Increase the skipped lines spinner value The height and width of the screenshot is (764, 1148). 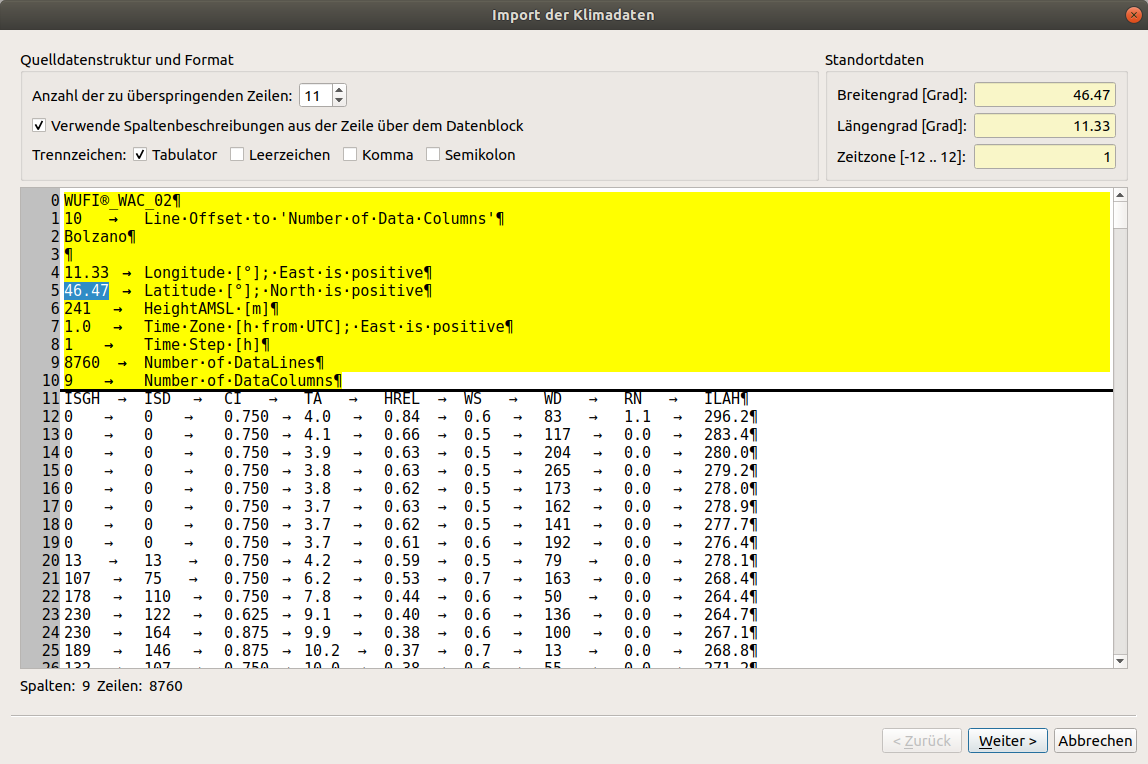pos(338,90)
